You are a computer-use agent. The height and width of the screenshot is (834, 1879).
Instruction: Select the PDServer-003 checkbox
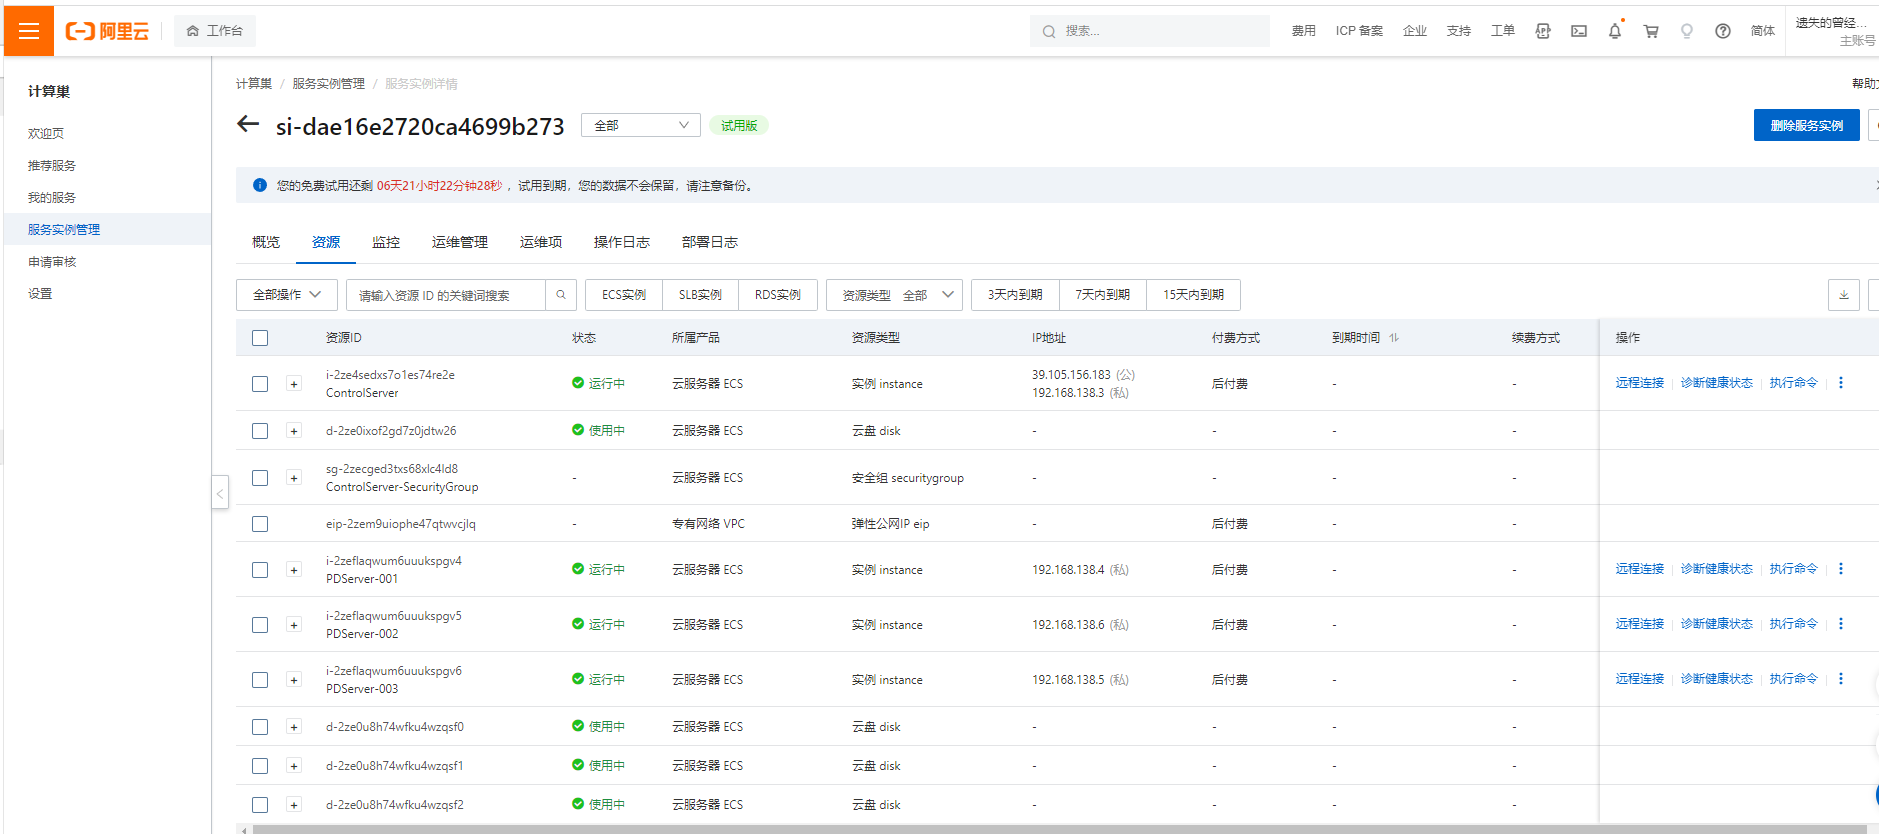260,680
